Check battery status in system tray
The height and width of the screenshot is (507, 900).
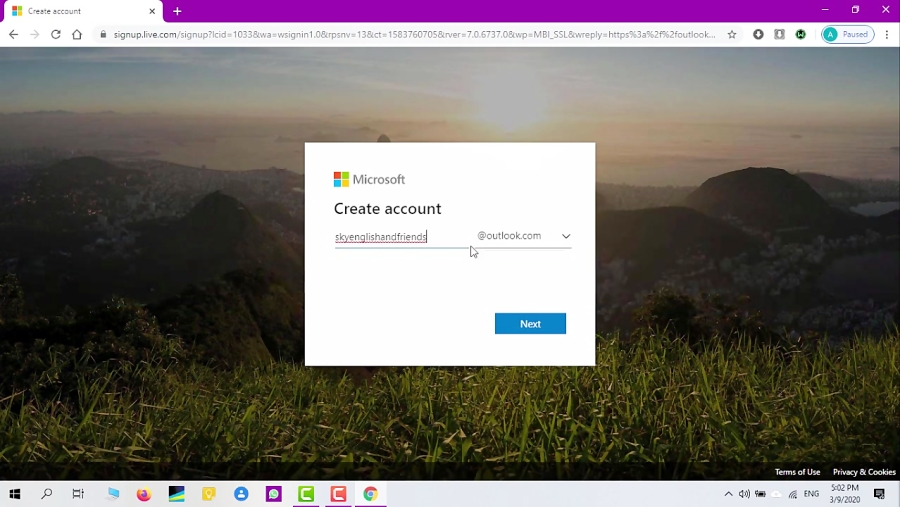[761, 494]
